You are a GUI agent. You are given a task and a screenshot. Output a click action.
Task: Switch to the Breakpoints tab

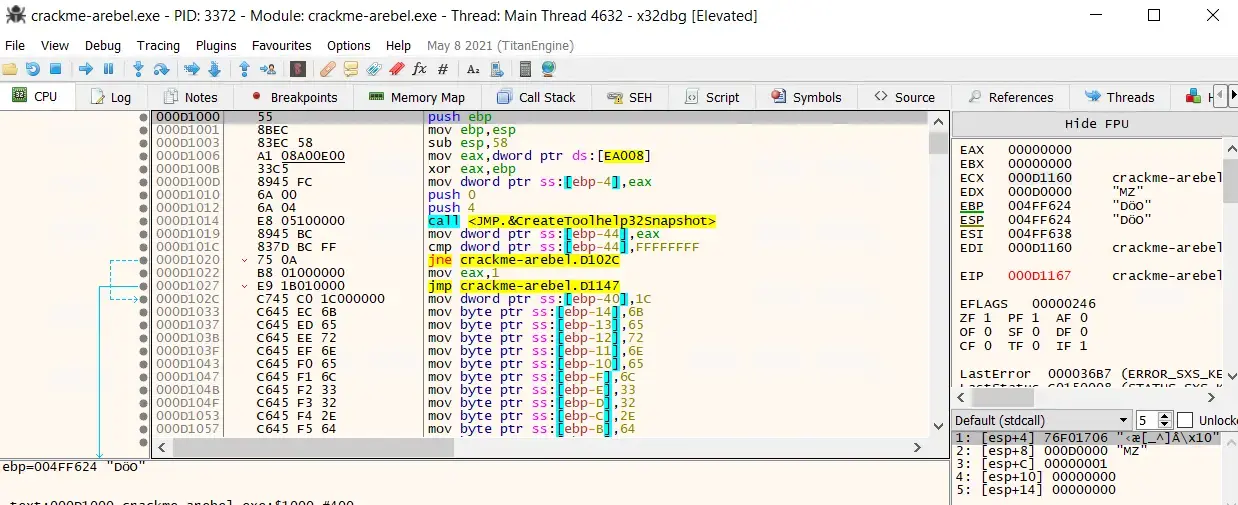click(x=294, y=97)
